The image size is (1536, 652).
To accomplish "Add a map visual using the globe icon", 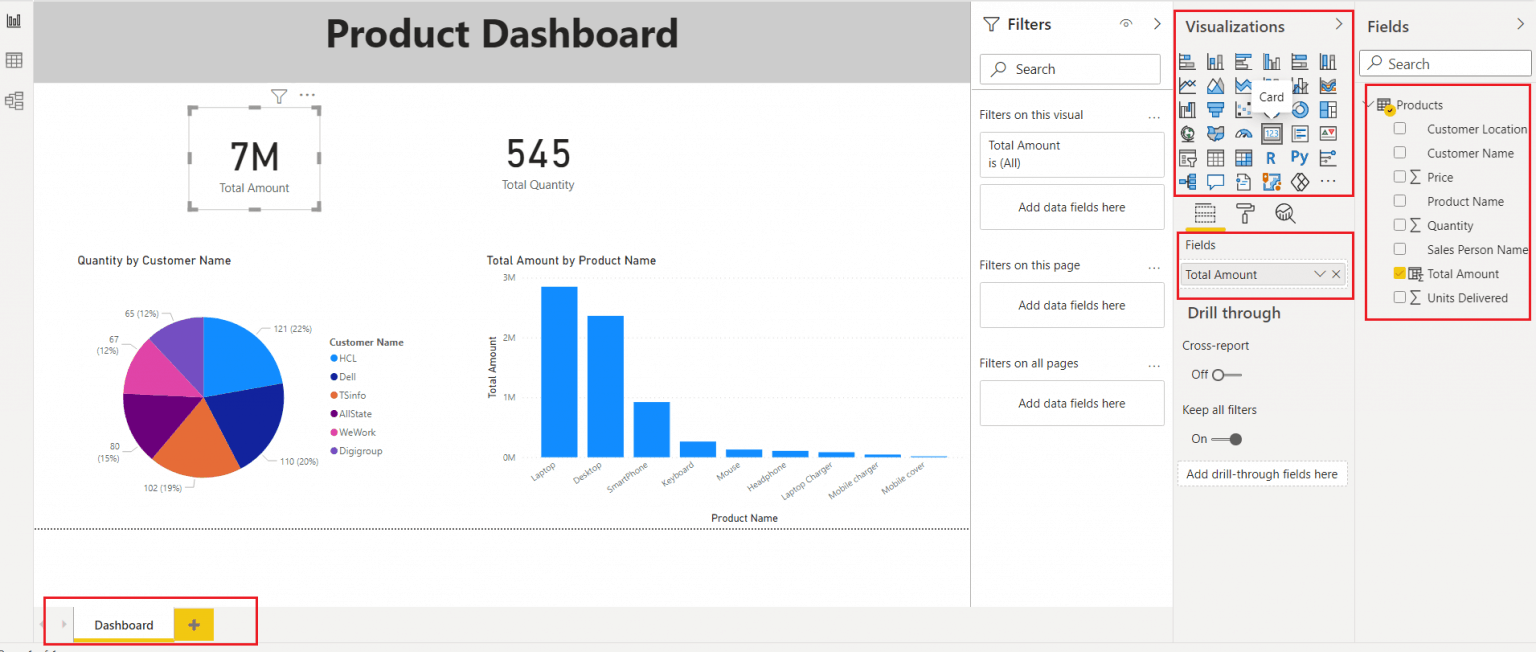I will point(1188,134).
